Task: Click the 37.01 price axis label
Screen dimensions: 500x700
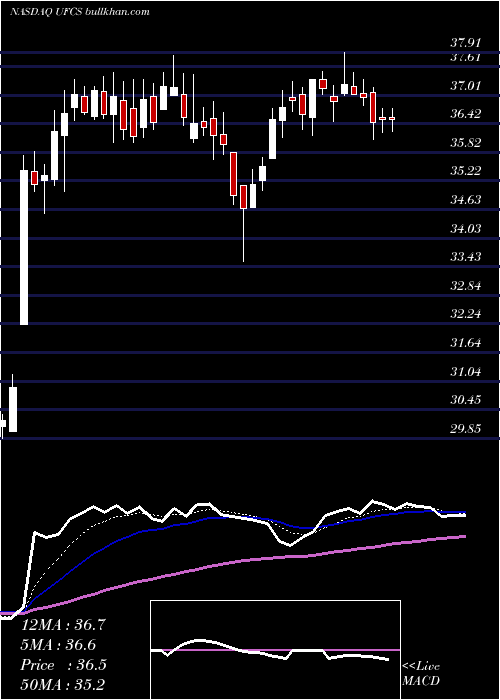Action: 465,85
